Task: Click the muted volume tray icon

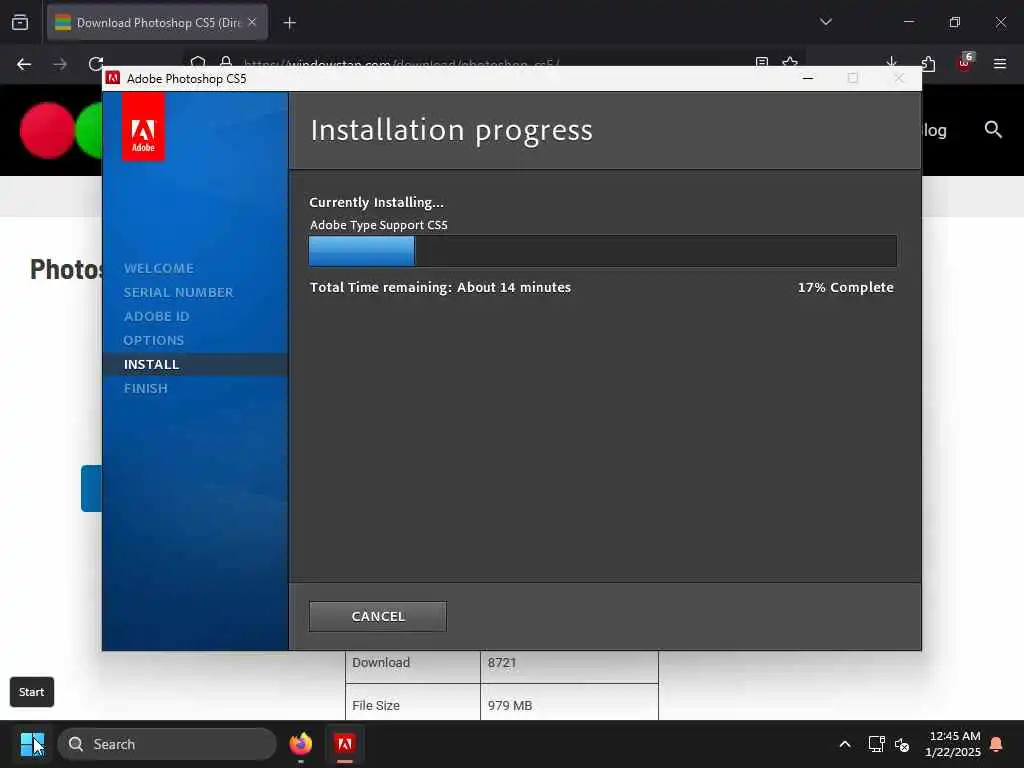Action: [x=903, y=744]
